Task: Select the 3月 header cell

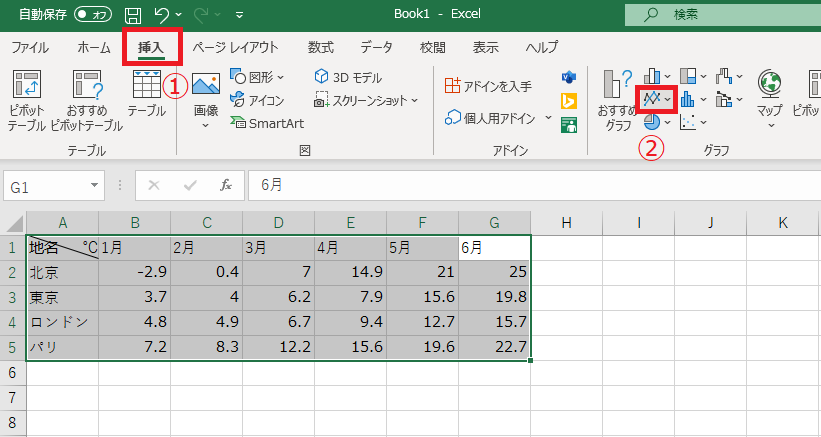Action: (279, 248)
